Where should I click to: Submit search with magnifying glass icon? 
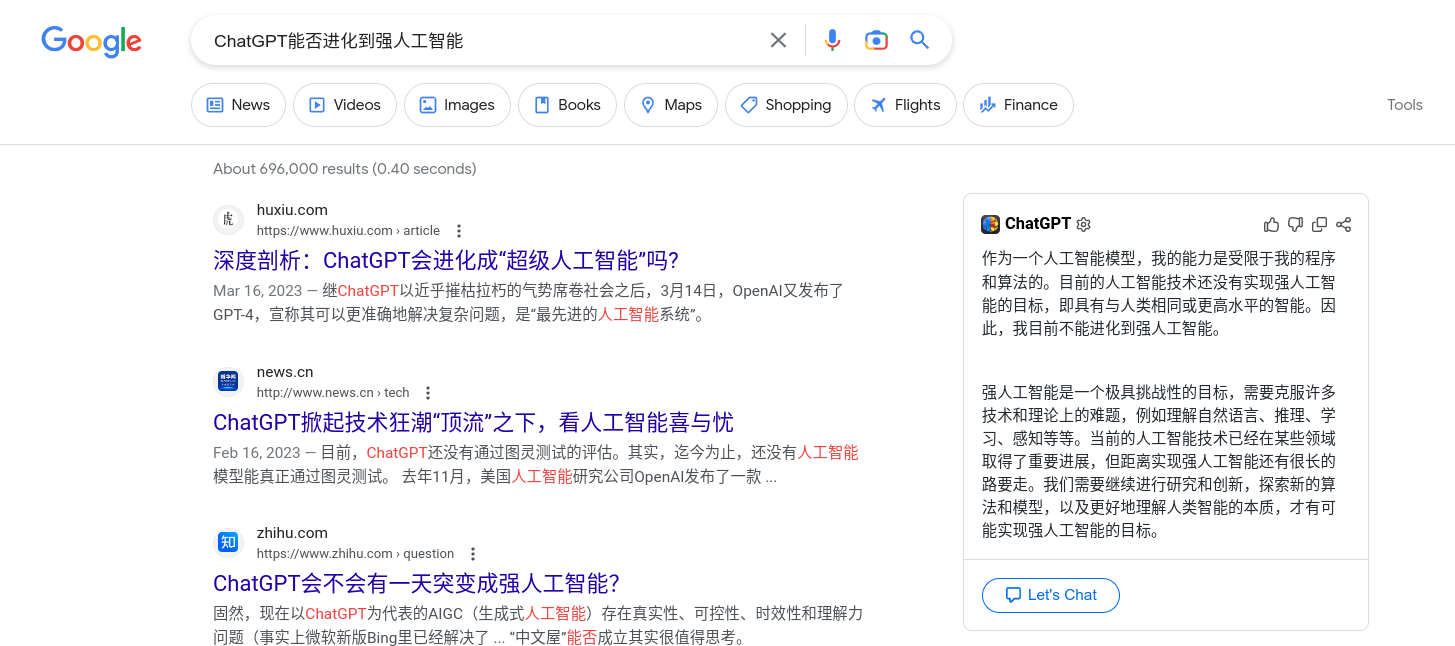919,40
